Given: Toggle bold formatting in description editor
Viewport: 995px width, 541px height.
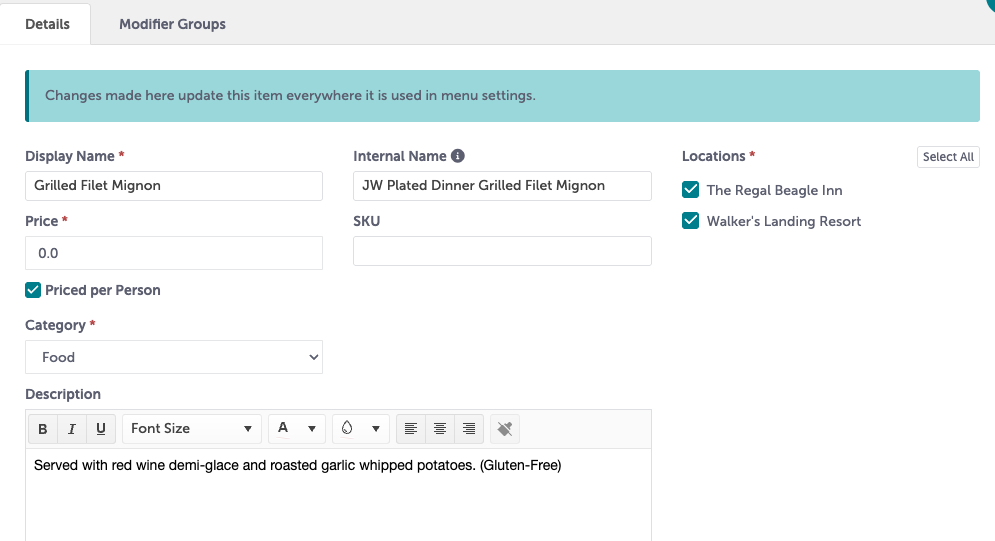Looking at the screenshot, I should 43,429.
